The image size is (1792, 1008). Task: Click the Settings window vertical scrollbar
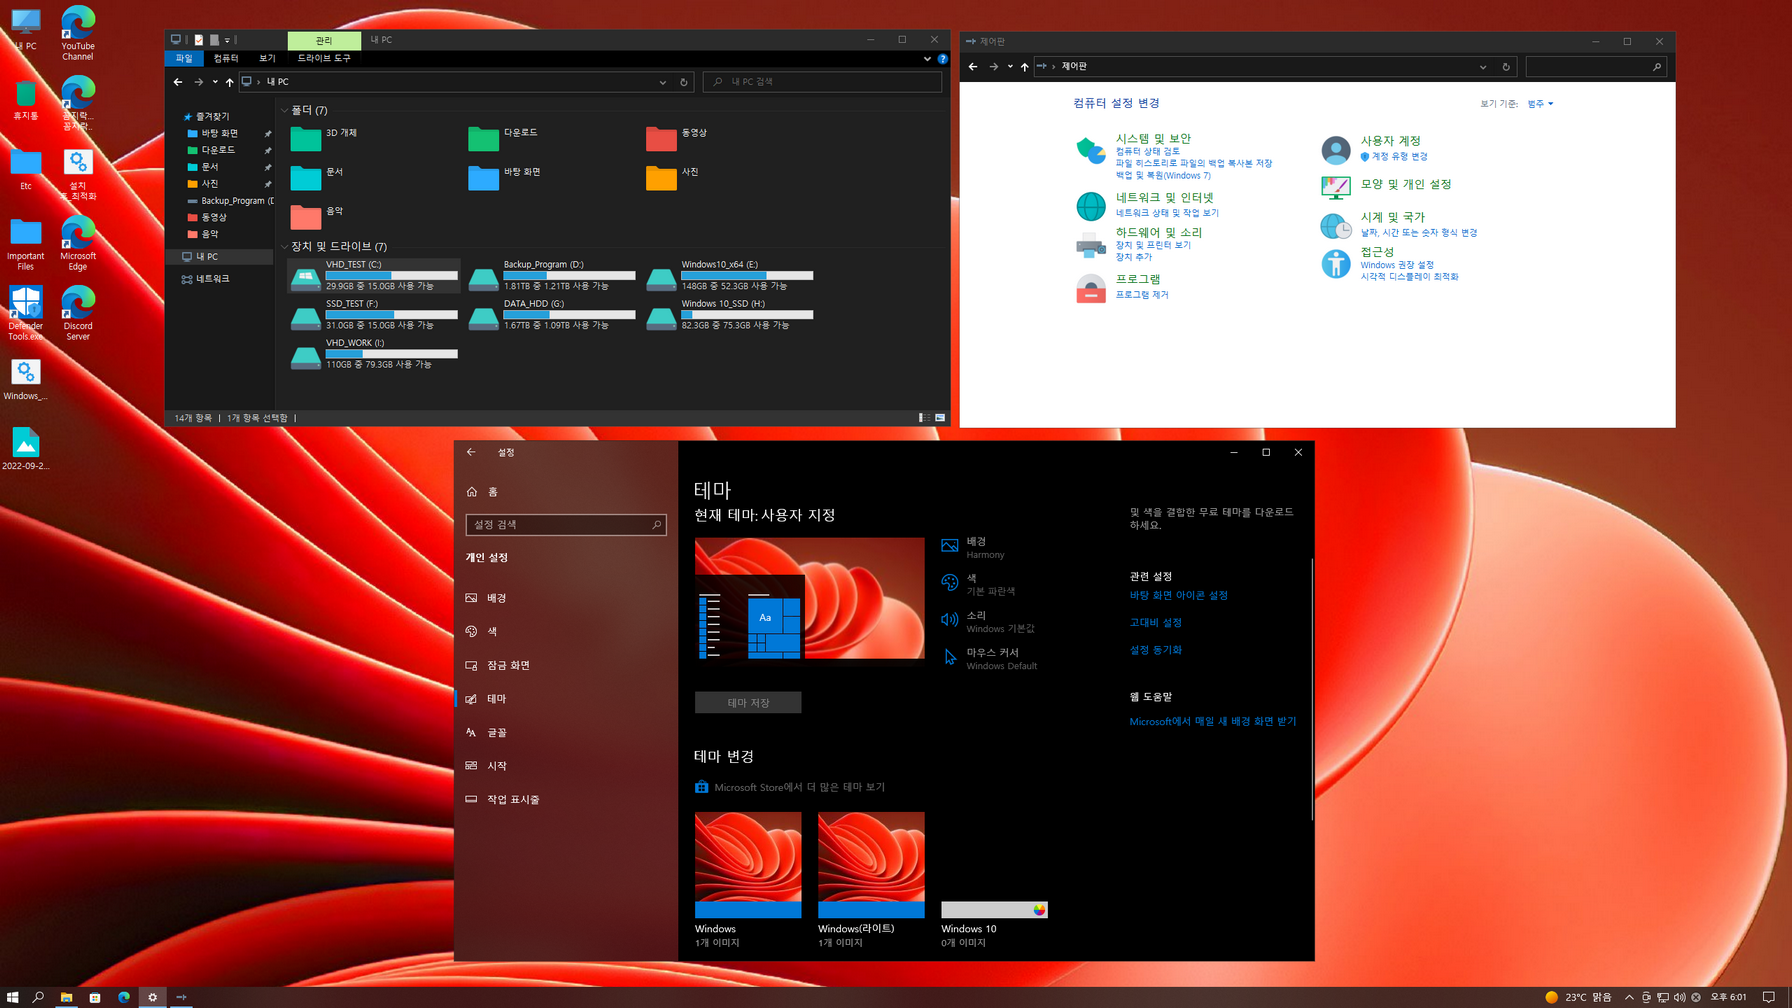pos(1311,690)
